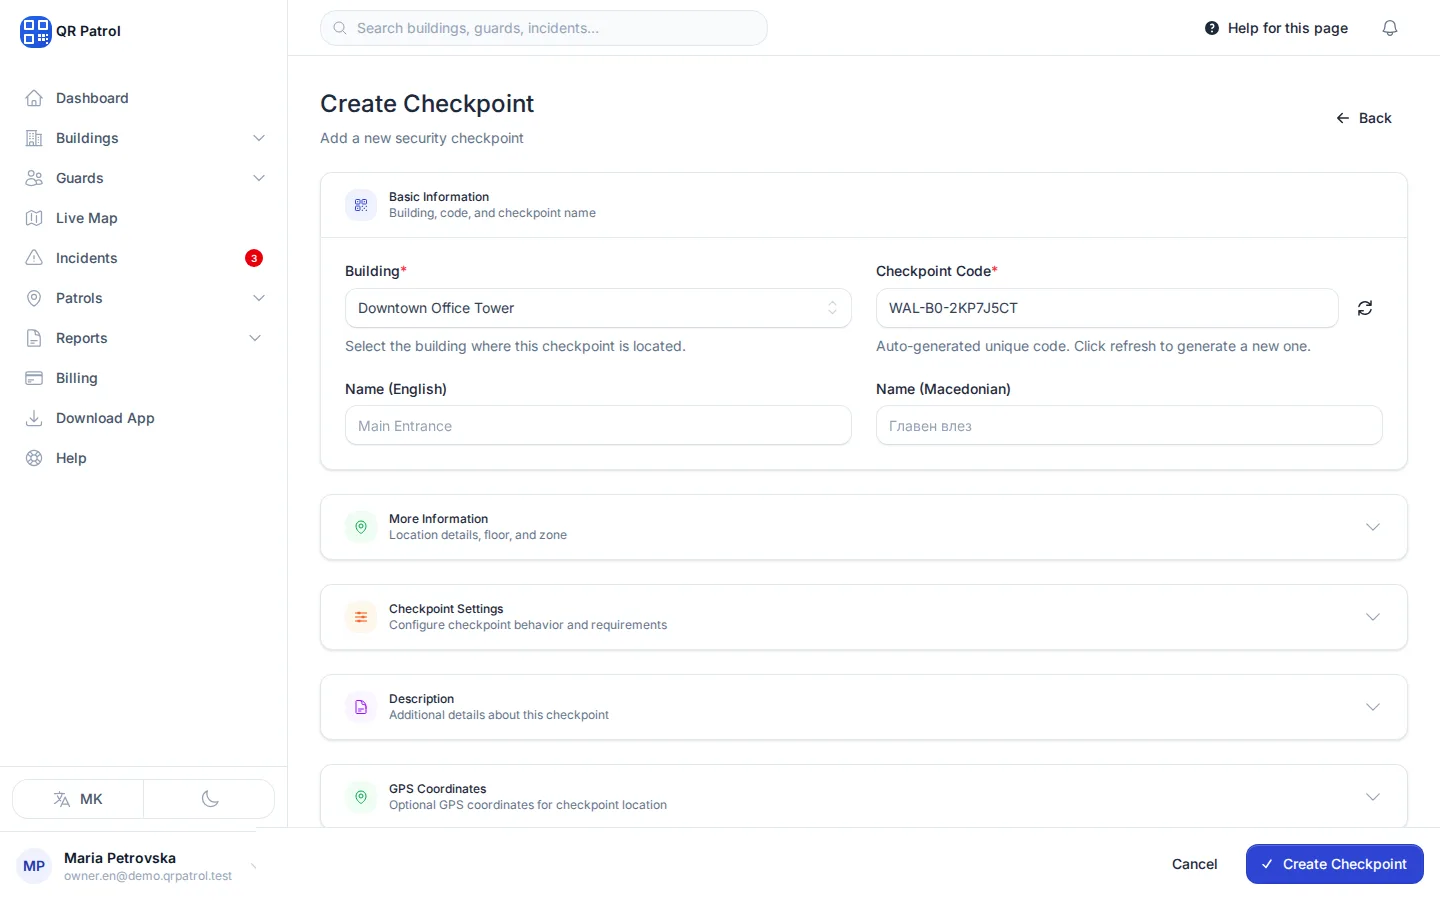Click the Create Checkpoint button

1335,864
